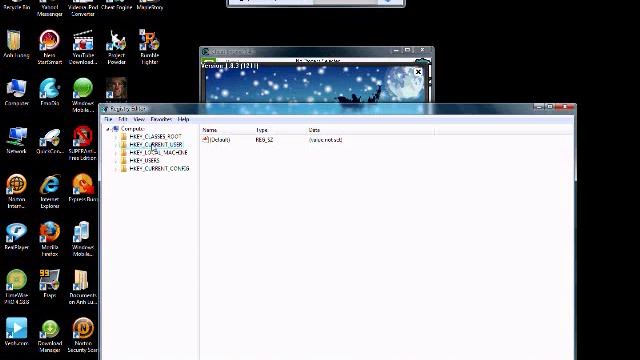Select the MapleStory desktop label
Screen dimensions: 640x360
[x=150, y=7]
